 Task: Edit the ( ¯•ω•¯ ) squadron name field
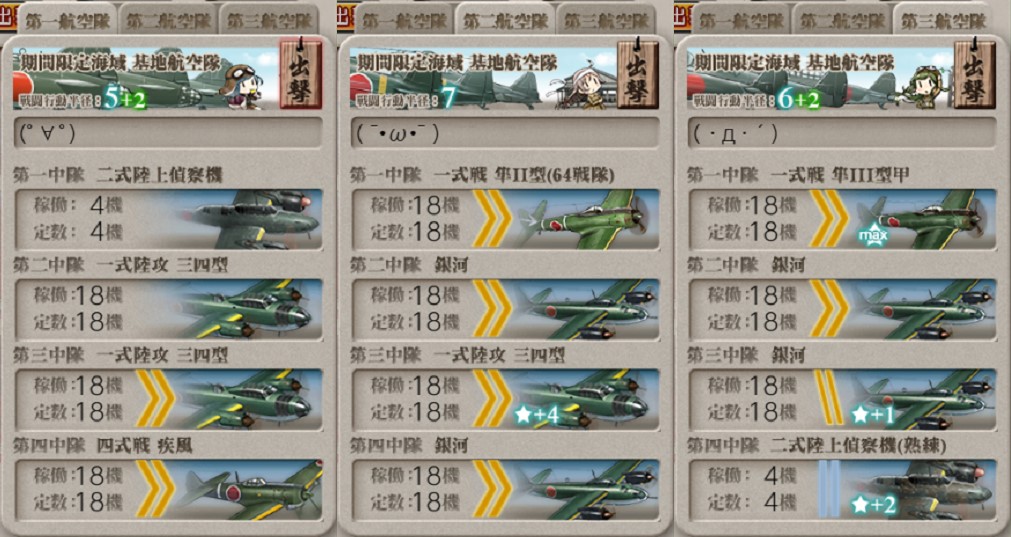pyautogui.click(x=506, y=133)
